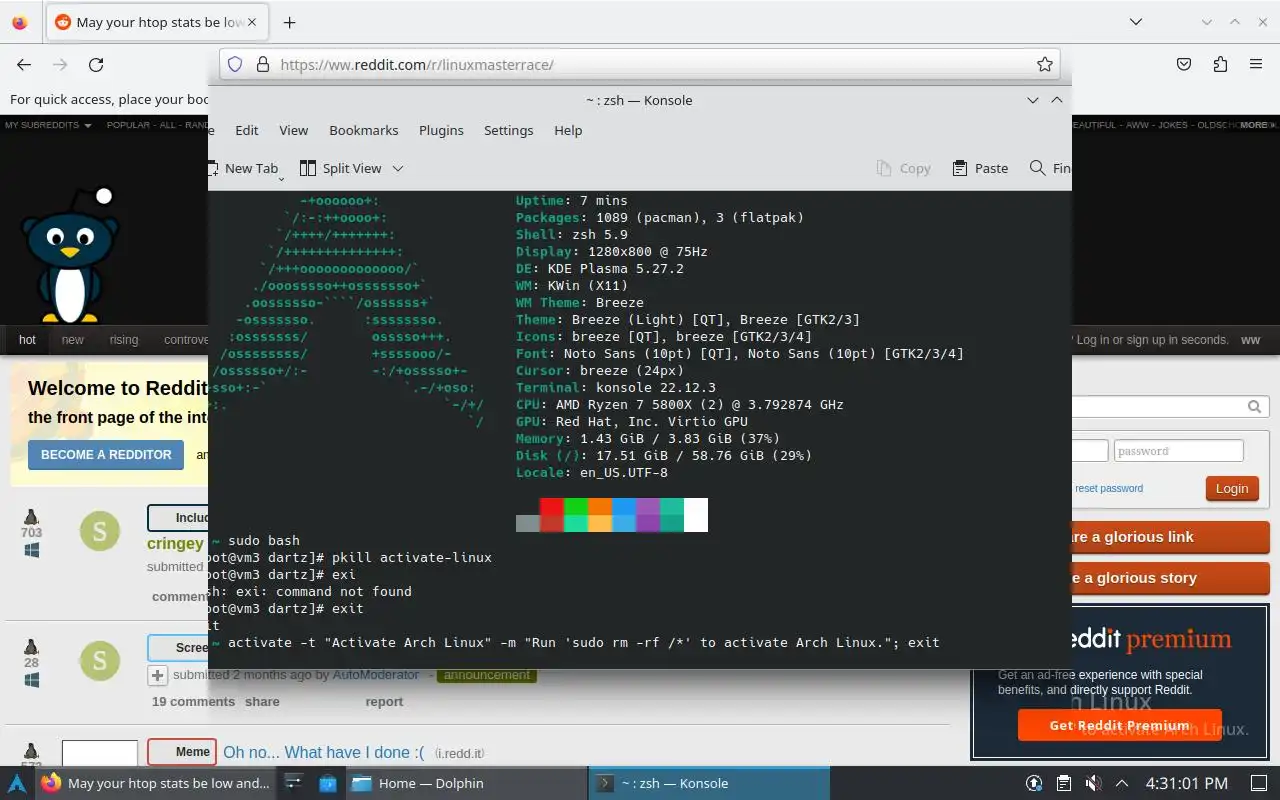1280x800 pixels.
Task: Upvote the post with score 703
Action: (31, 517)
